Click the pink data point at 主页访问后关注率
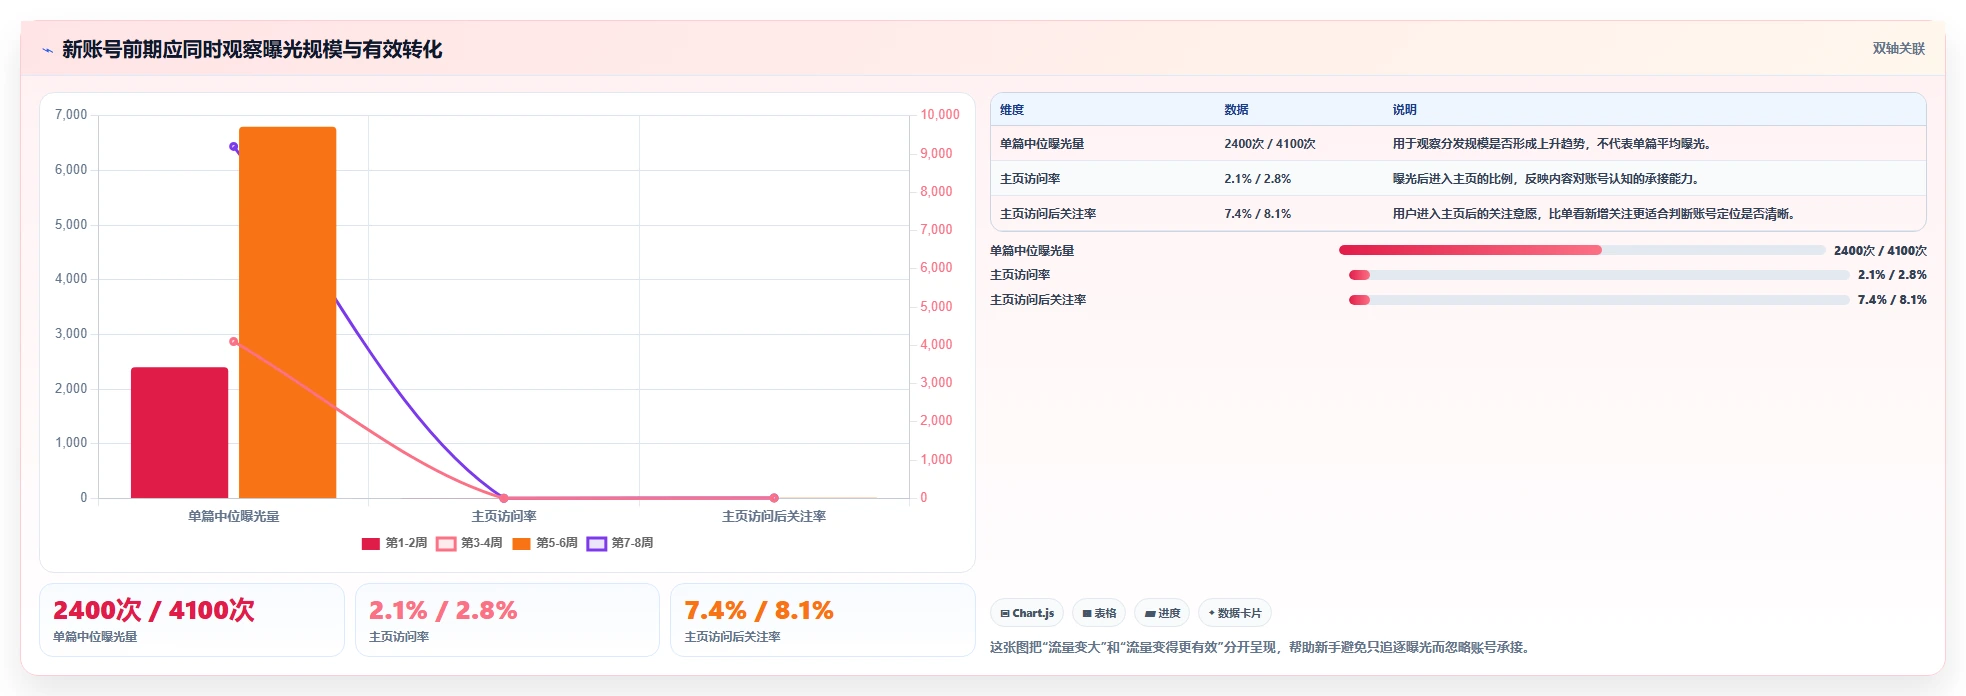Screen dimensions: 1966x696 774,498
